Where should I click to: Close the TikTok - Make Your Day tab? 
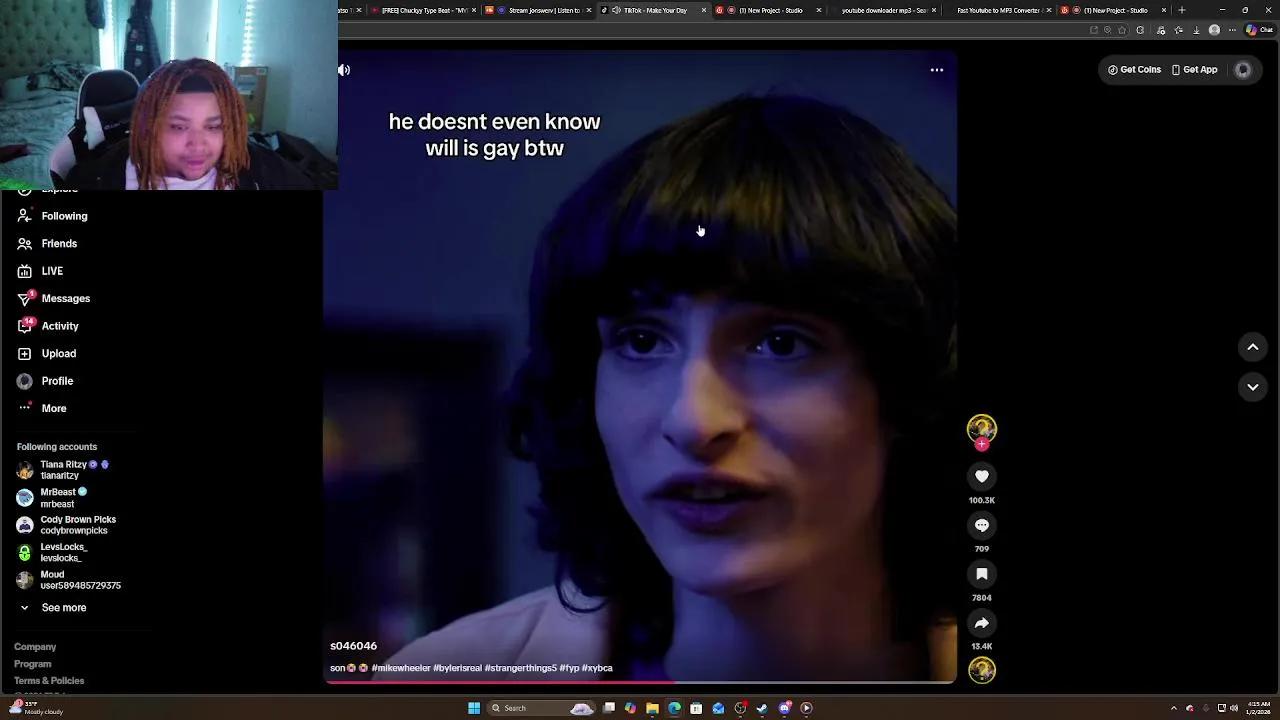point(704,10)
